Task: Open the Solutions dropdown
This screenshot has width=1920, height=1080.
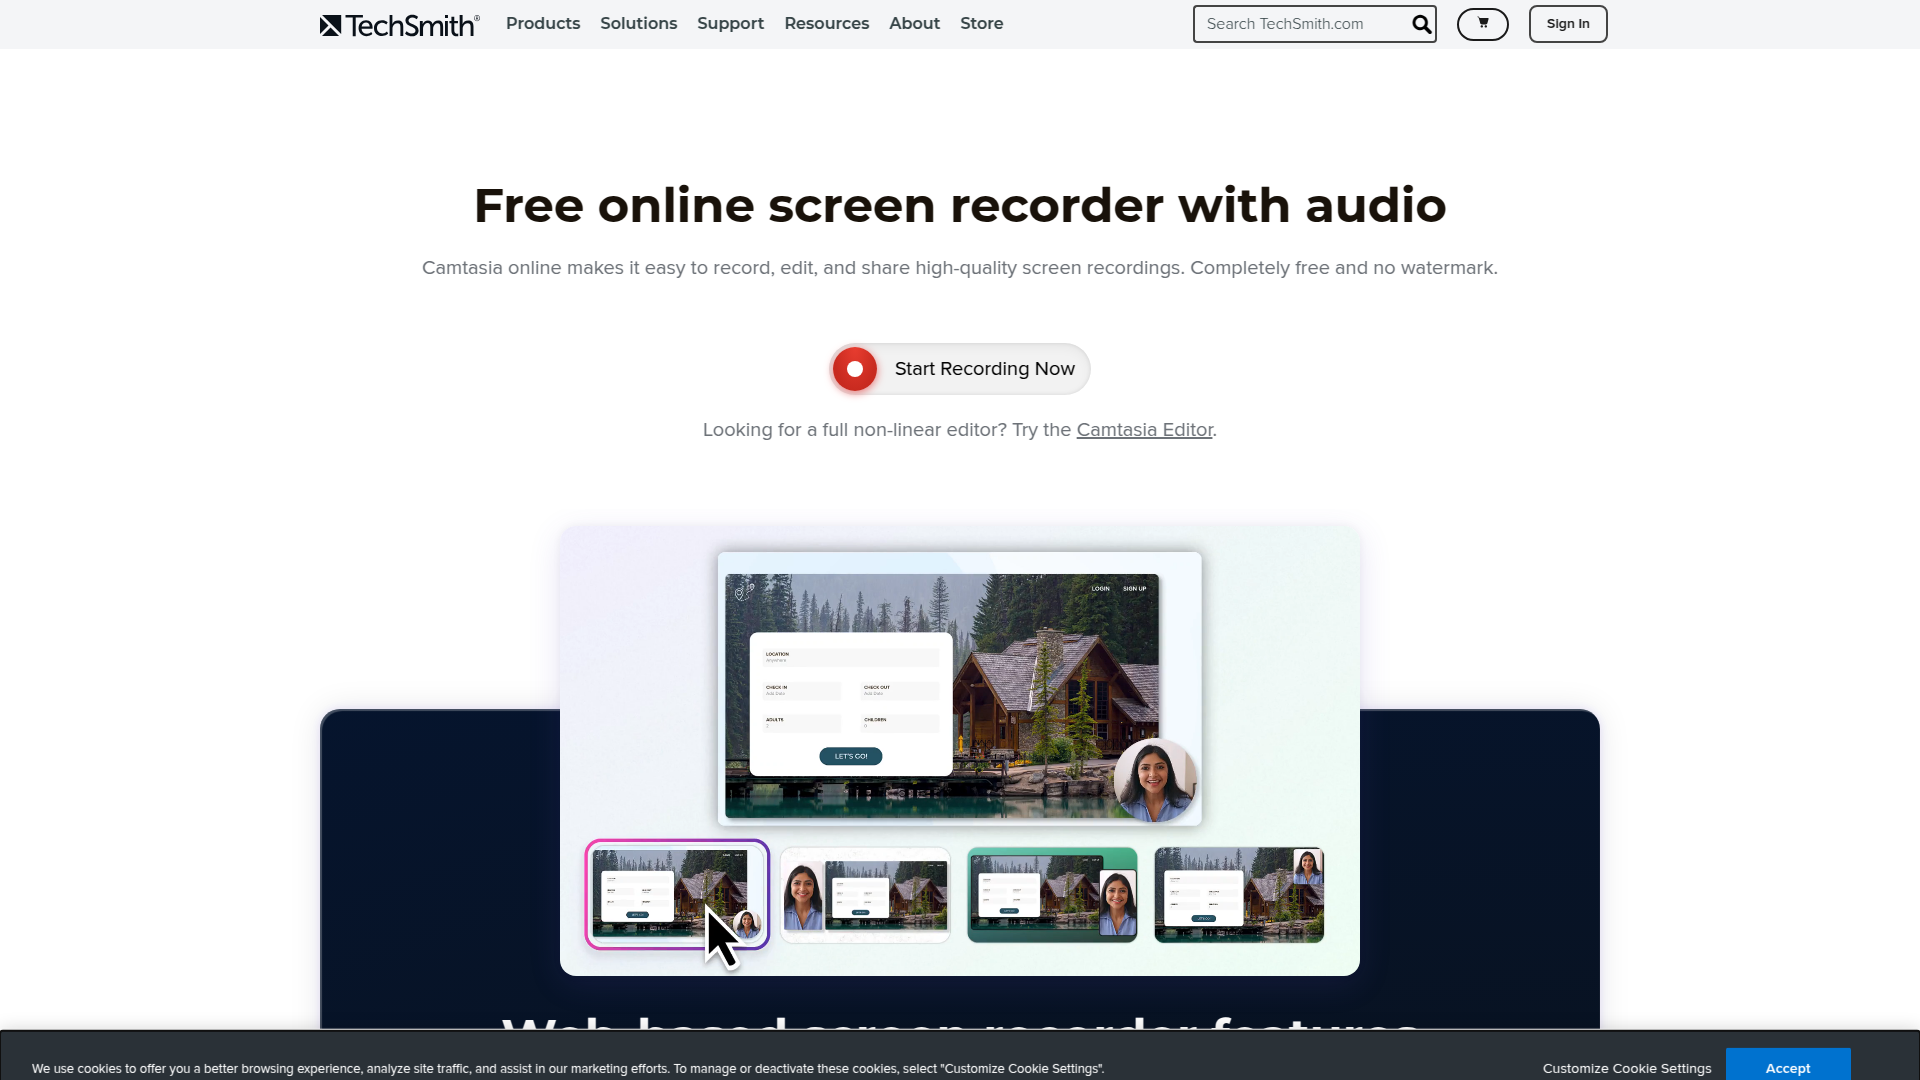Action: coord(638,23)
